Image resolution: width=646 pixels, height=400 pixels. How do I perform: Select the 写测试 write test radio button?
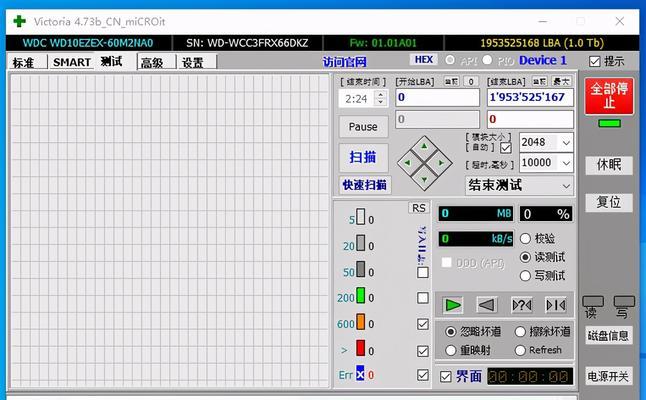tap(526, 275)
